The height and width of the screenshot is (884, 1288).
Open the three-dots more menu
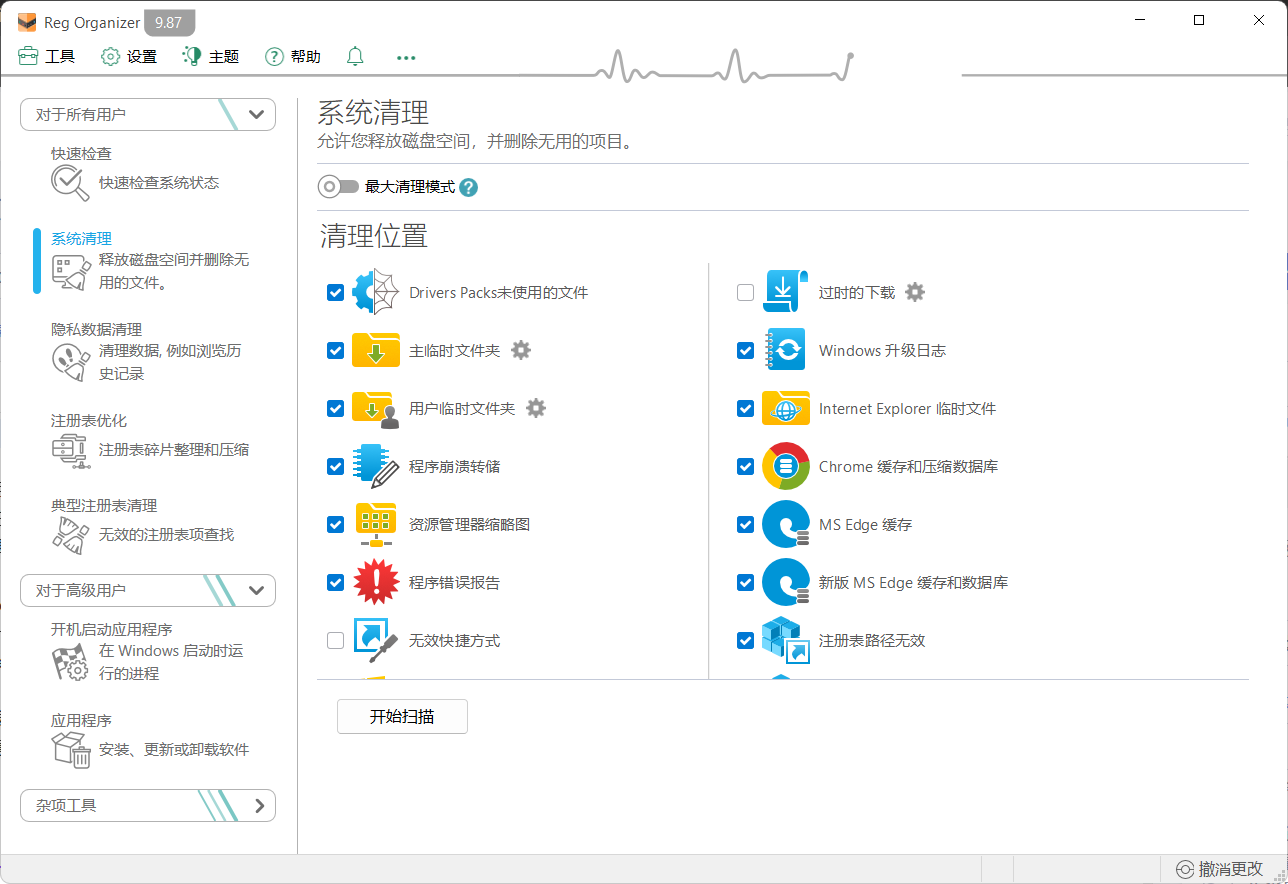406,58
